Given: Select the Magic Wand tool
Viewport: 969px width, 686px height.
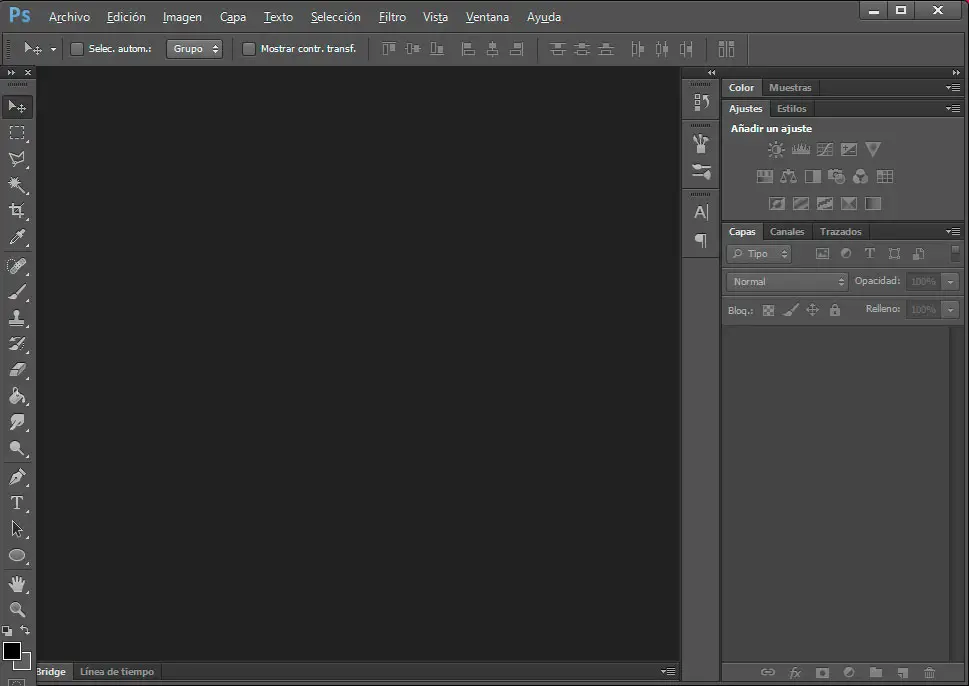Looking at the screenshot, I should pos(17,185).
